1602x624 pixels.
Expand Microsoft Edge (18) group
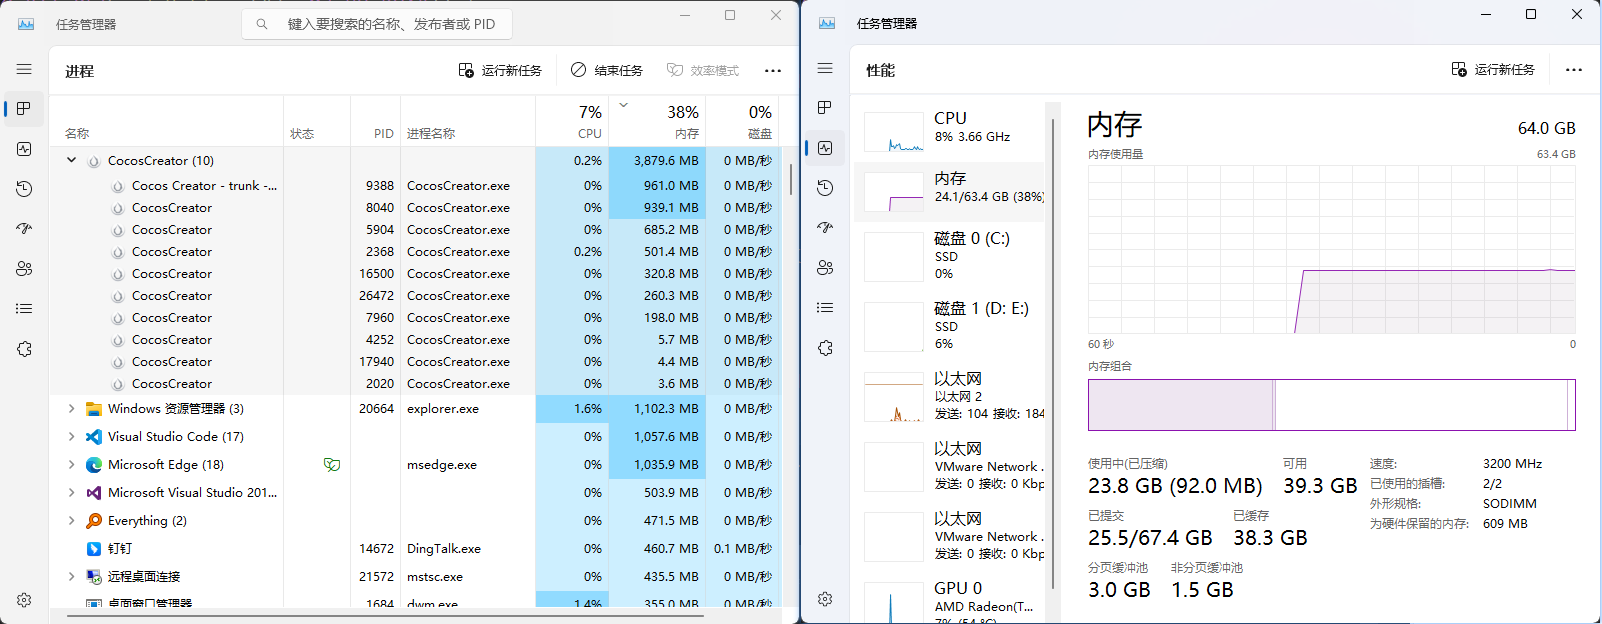click(71, 464)
